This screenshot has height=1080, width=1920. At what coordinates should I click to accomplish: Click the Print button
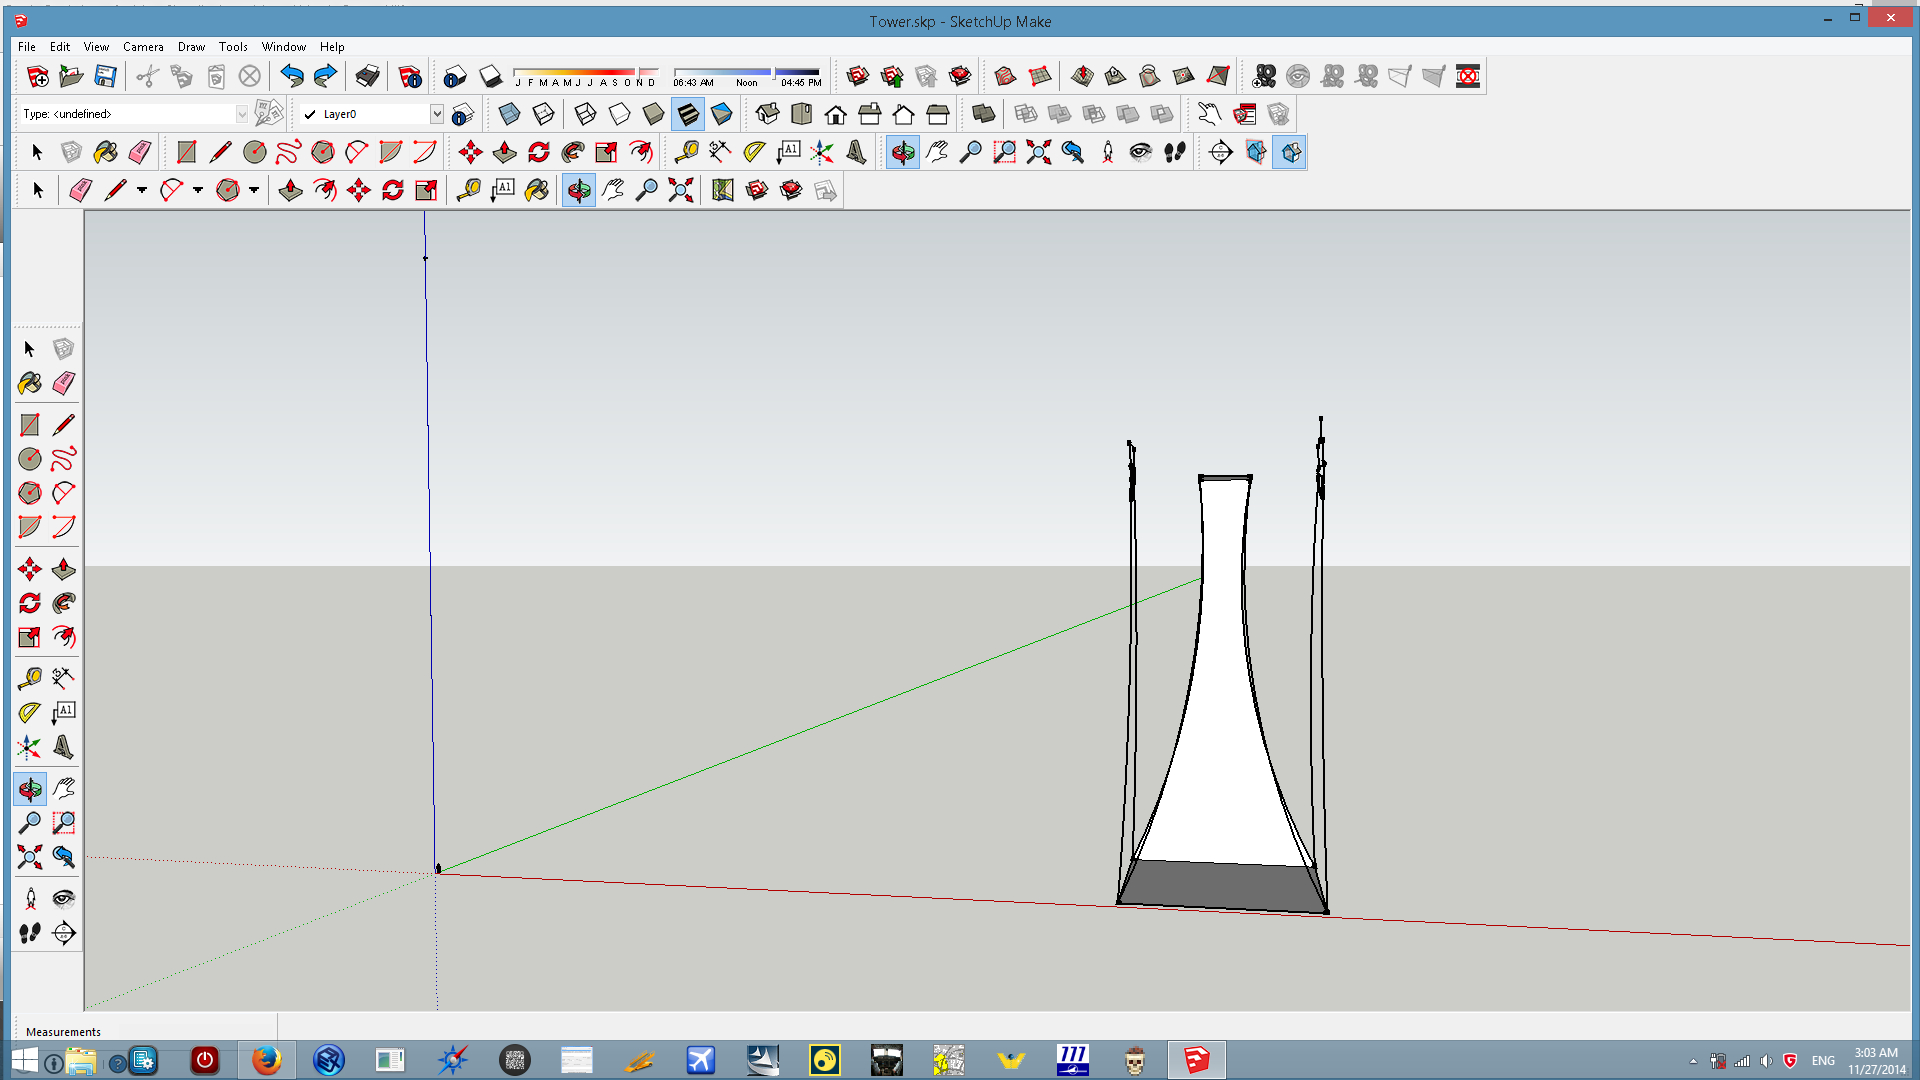click(367, 76)
